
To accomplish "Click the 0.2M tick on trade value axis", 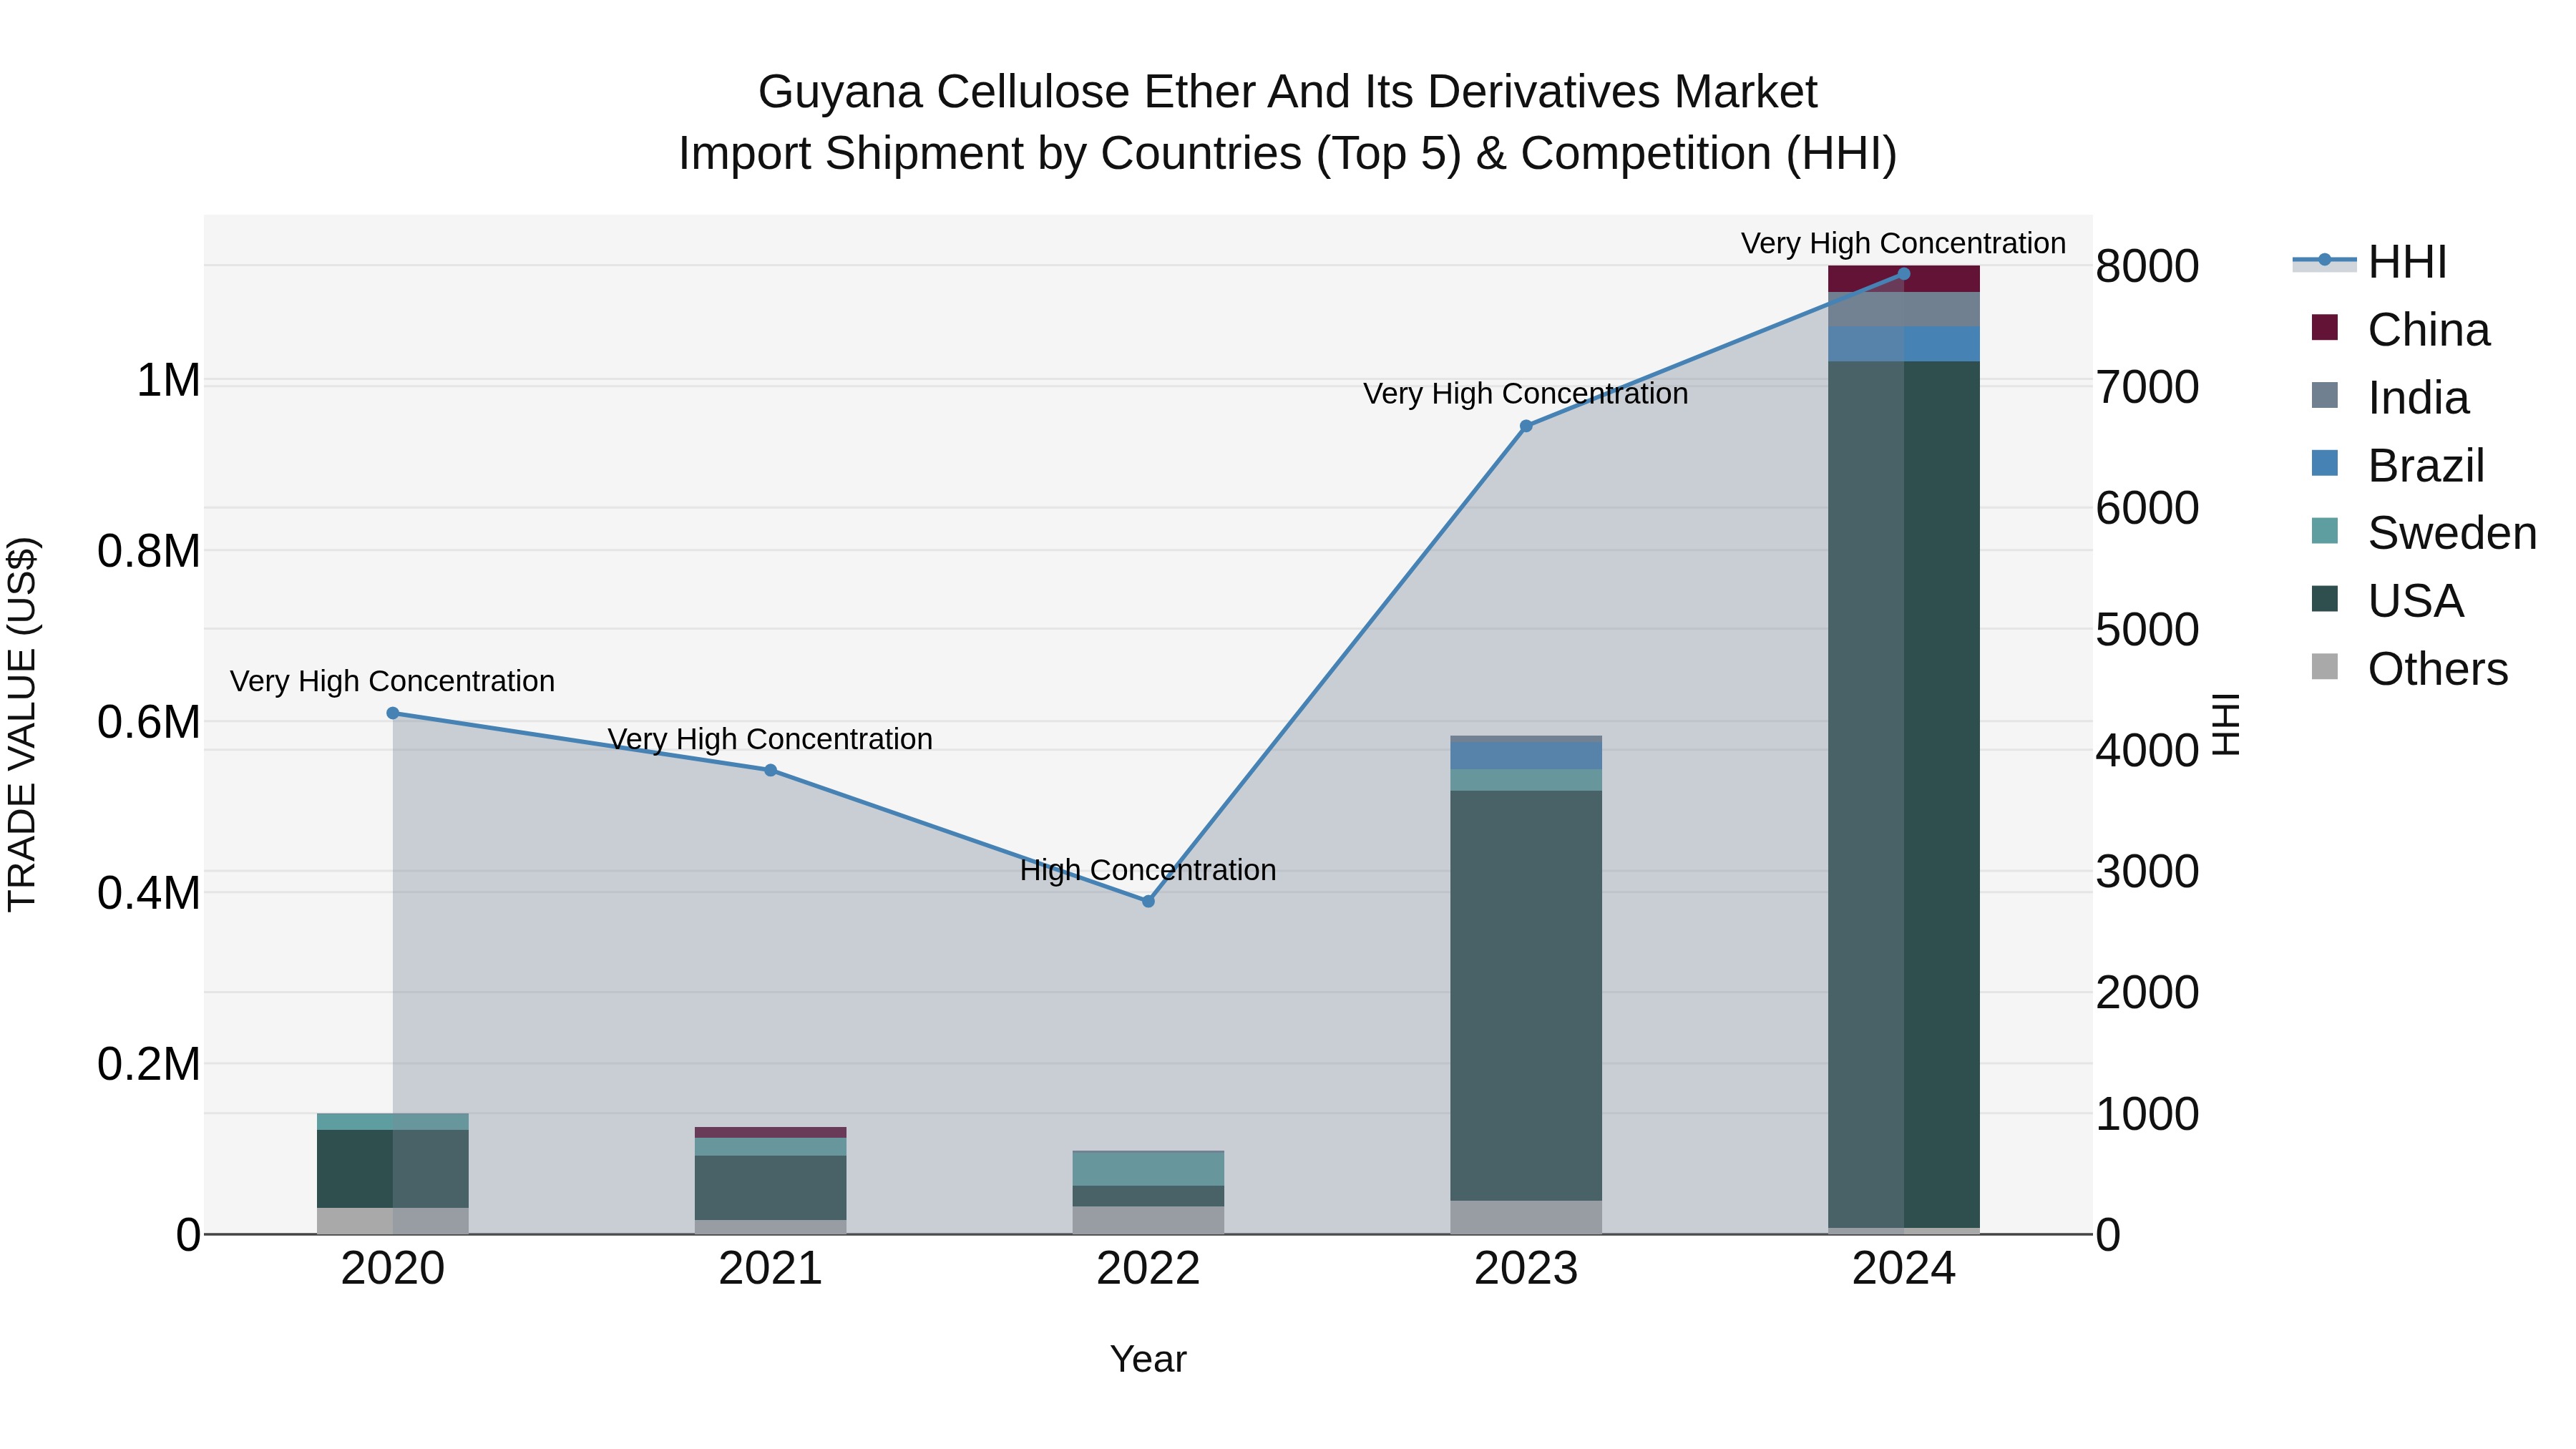I will coord(149,1064).
